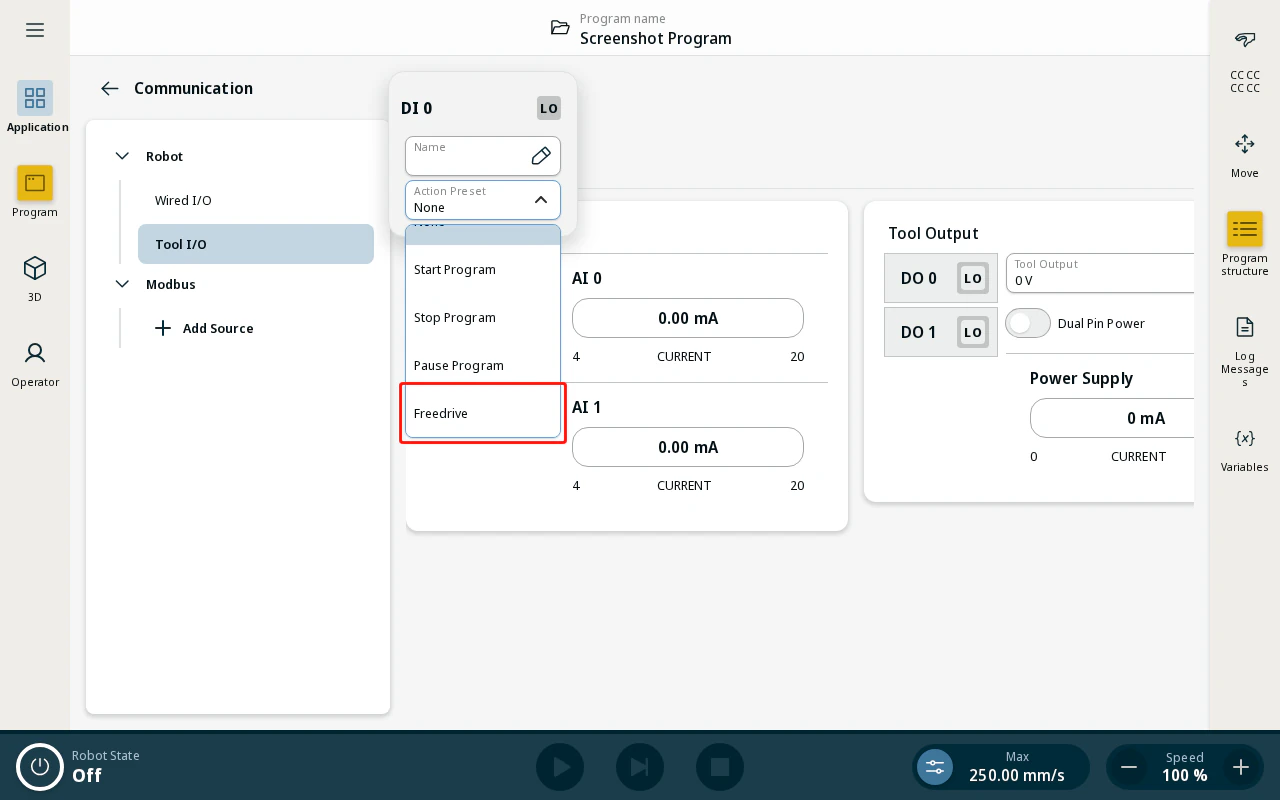Select Stop Program preset option
Screen dimensions: 1280x800
click(483, 317)
